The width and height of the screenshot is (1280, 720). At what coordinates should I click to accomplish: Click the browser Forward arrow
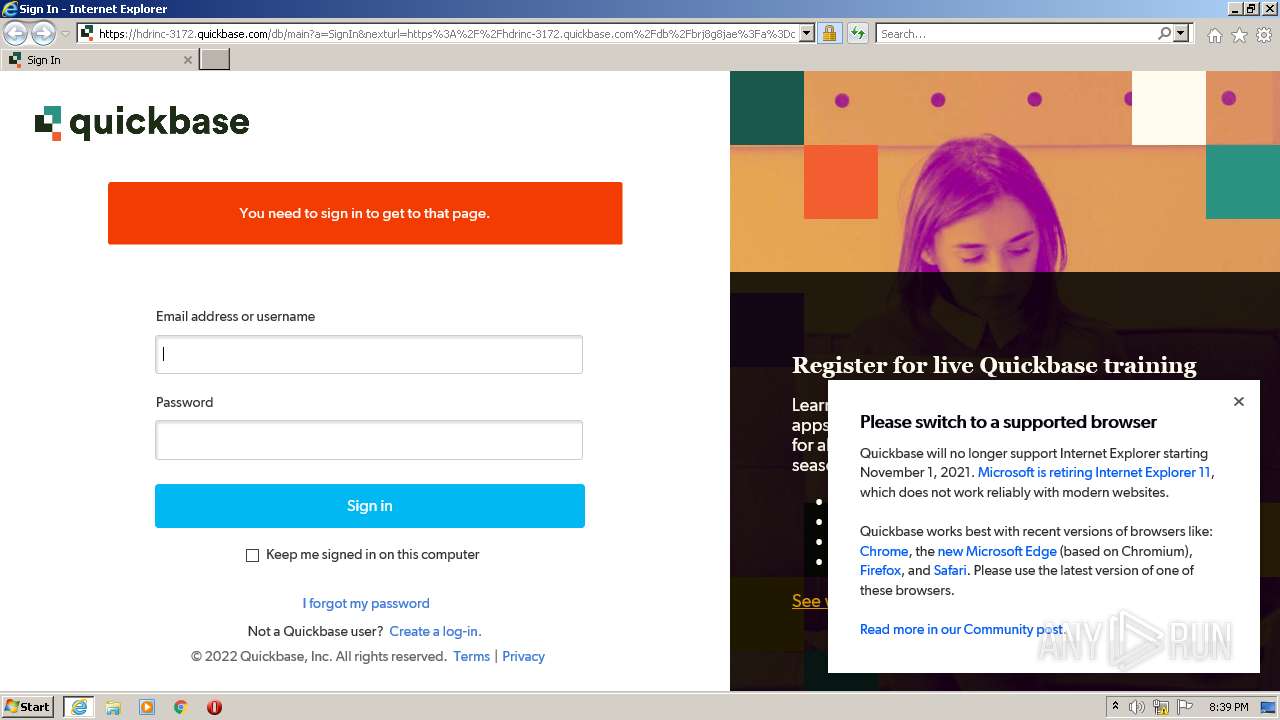point(43,34)
